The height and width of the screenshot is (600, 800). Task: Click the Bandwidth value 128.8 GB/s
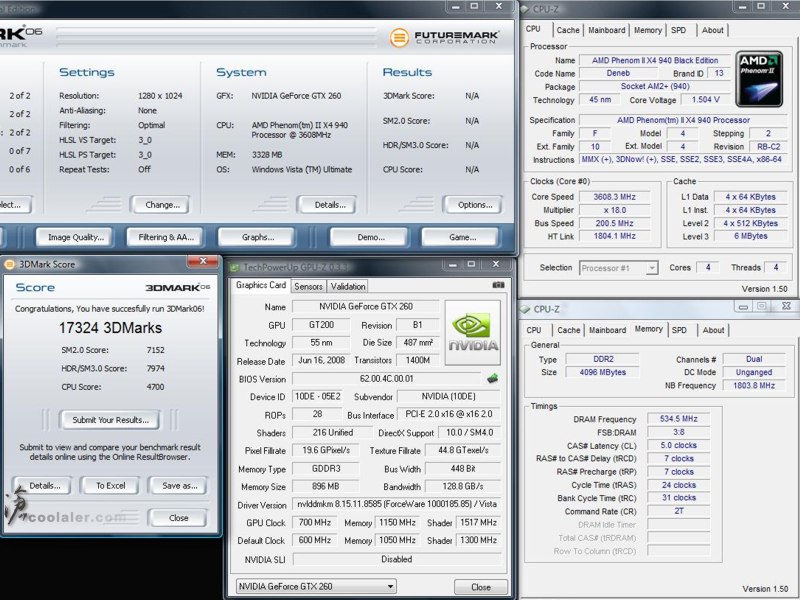[x=463, y=487]
